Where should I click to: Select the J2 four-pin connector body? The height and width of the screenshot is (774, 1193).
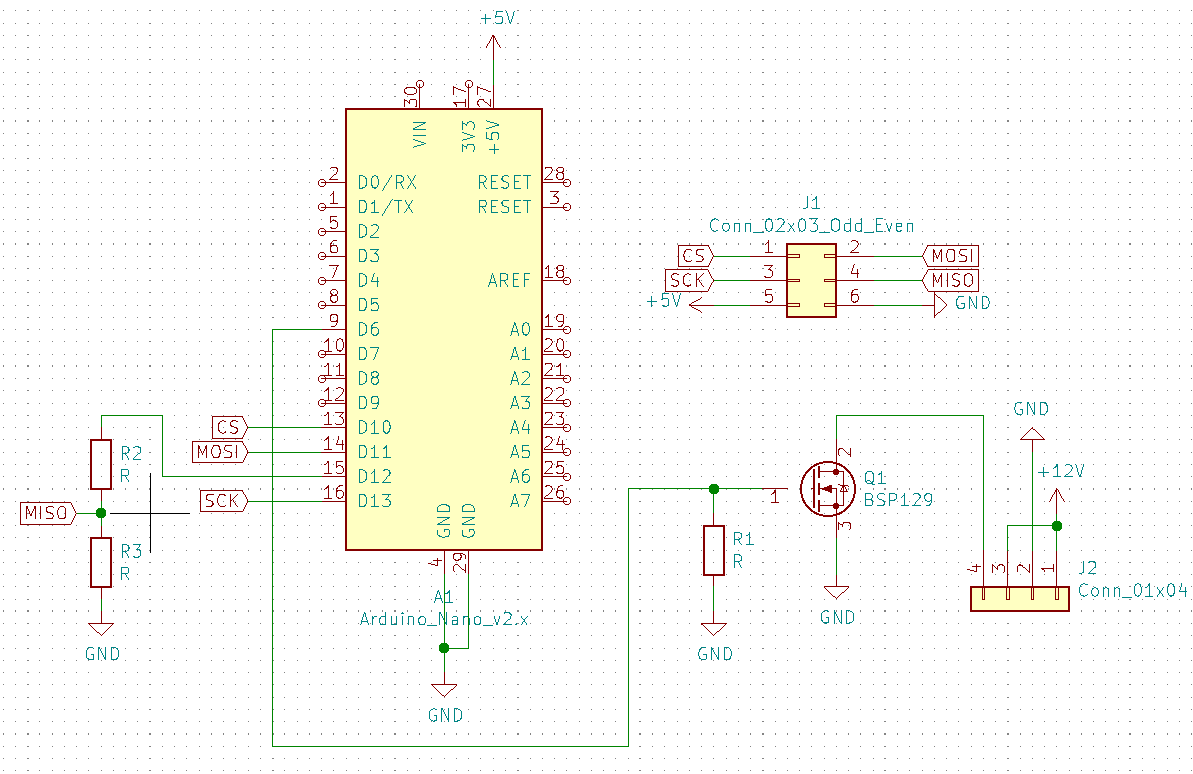coord(1020,599)
